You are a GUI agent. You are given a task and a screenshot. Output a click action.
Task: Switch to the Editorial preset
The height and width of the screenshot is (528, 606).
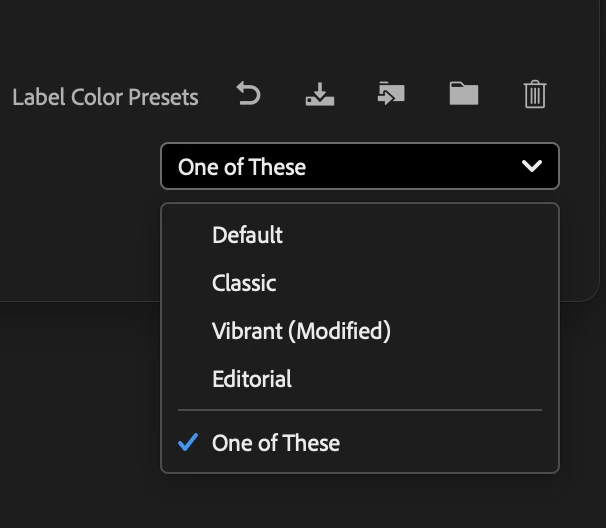click(252, 379)
